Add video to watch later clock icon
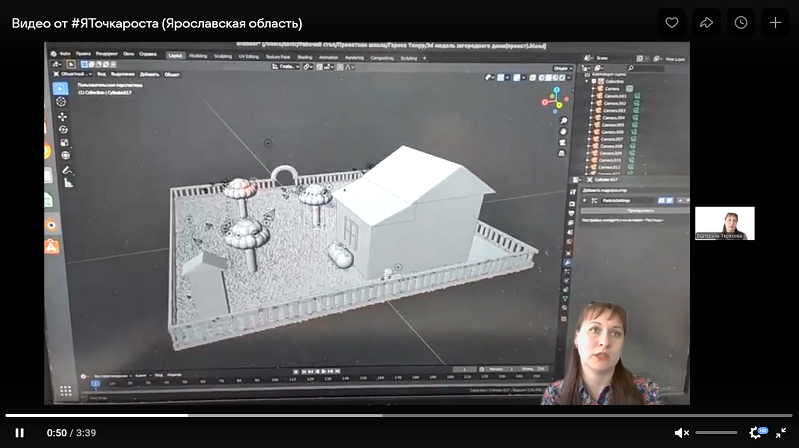Image resolution: width=799 pixels, height=448 pixels. click(x=741, y=22)
